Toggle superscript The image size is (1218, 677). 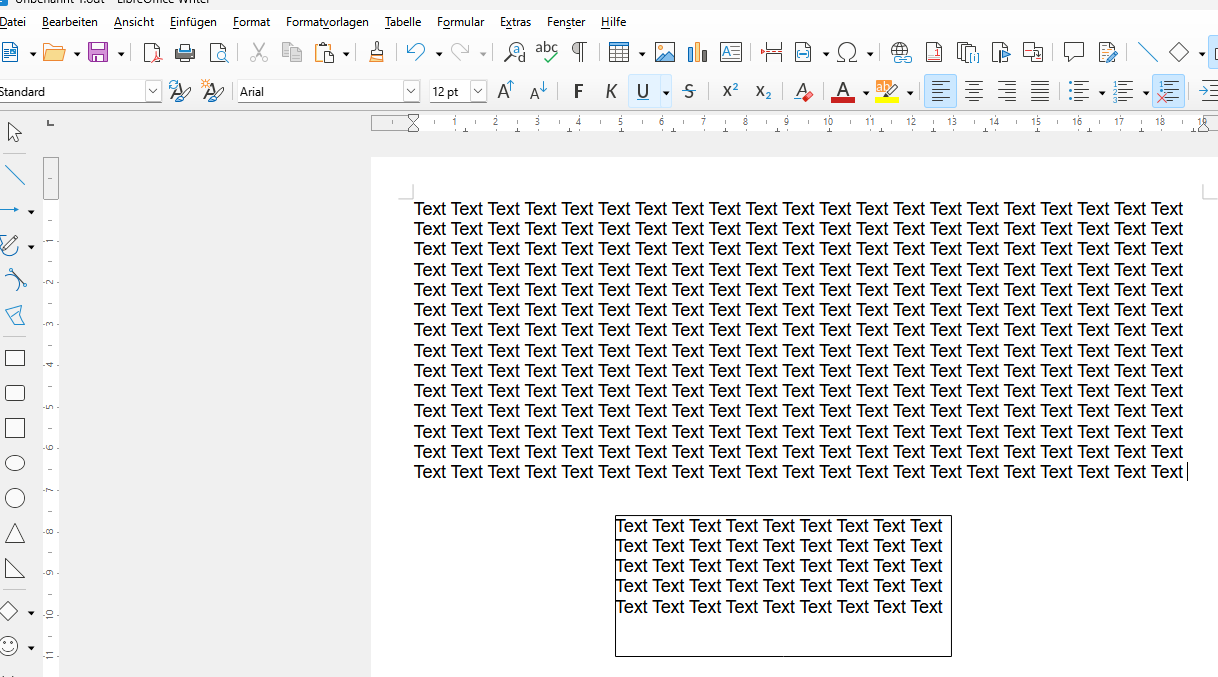(730, 91)
